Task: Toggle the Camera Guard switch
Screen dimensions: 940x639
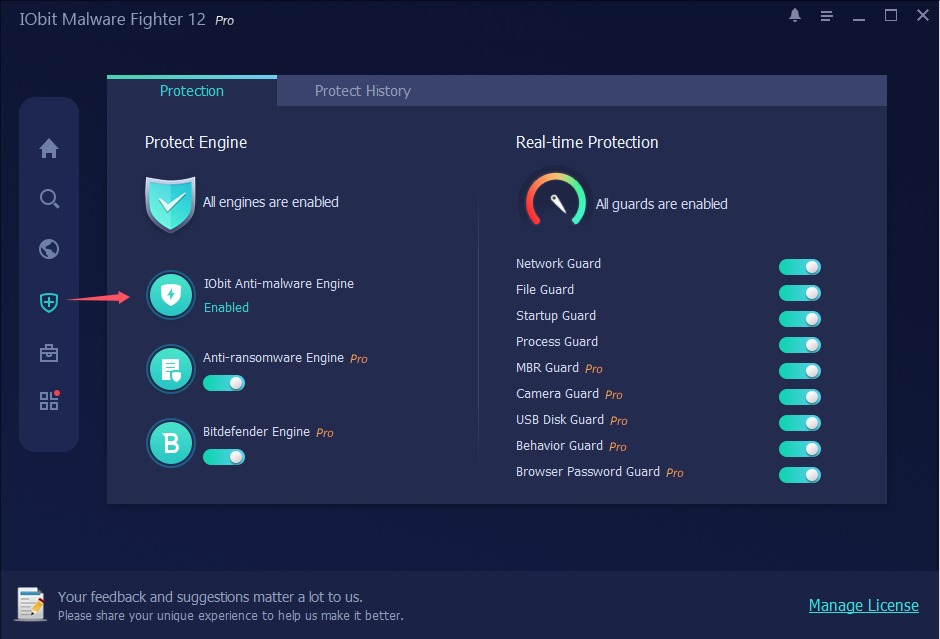Action: point(800,397)
